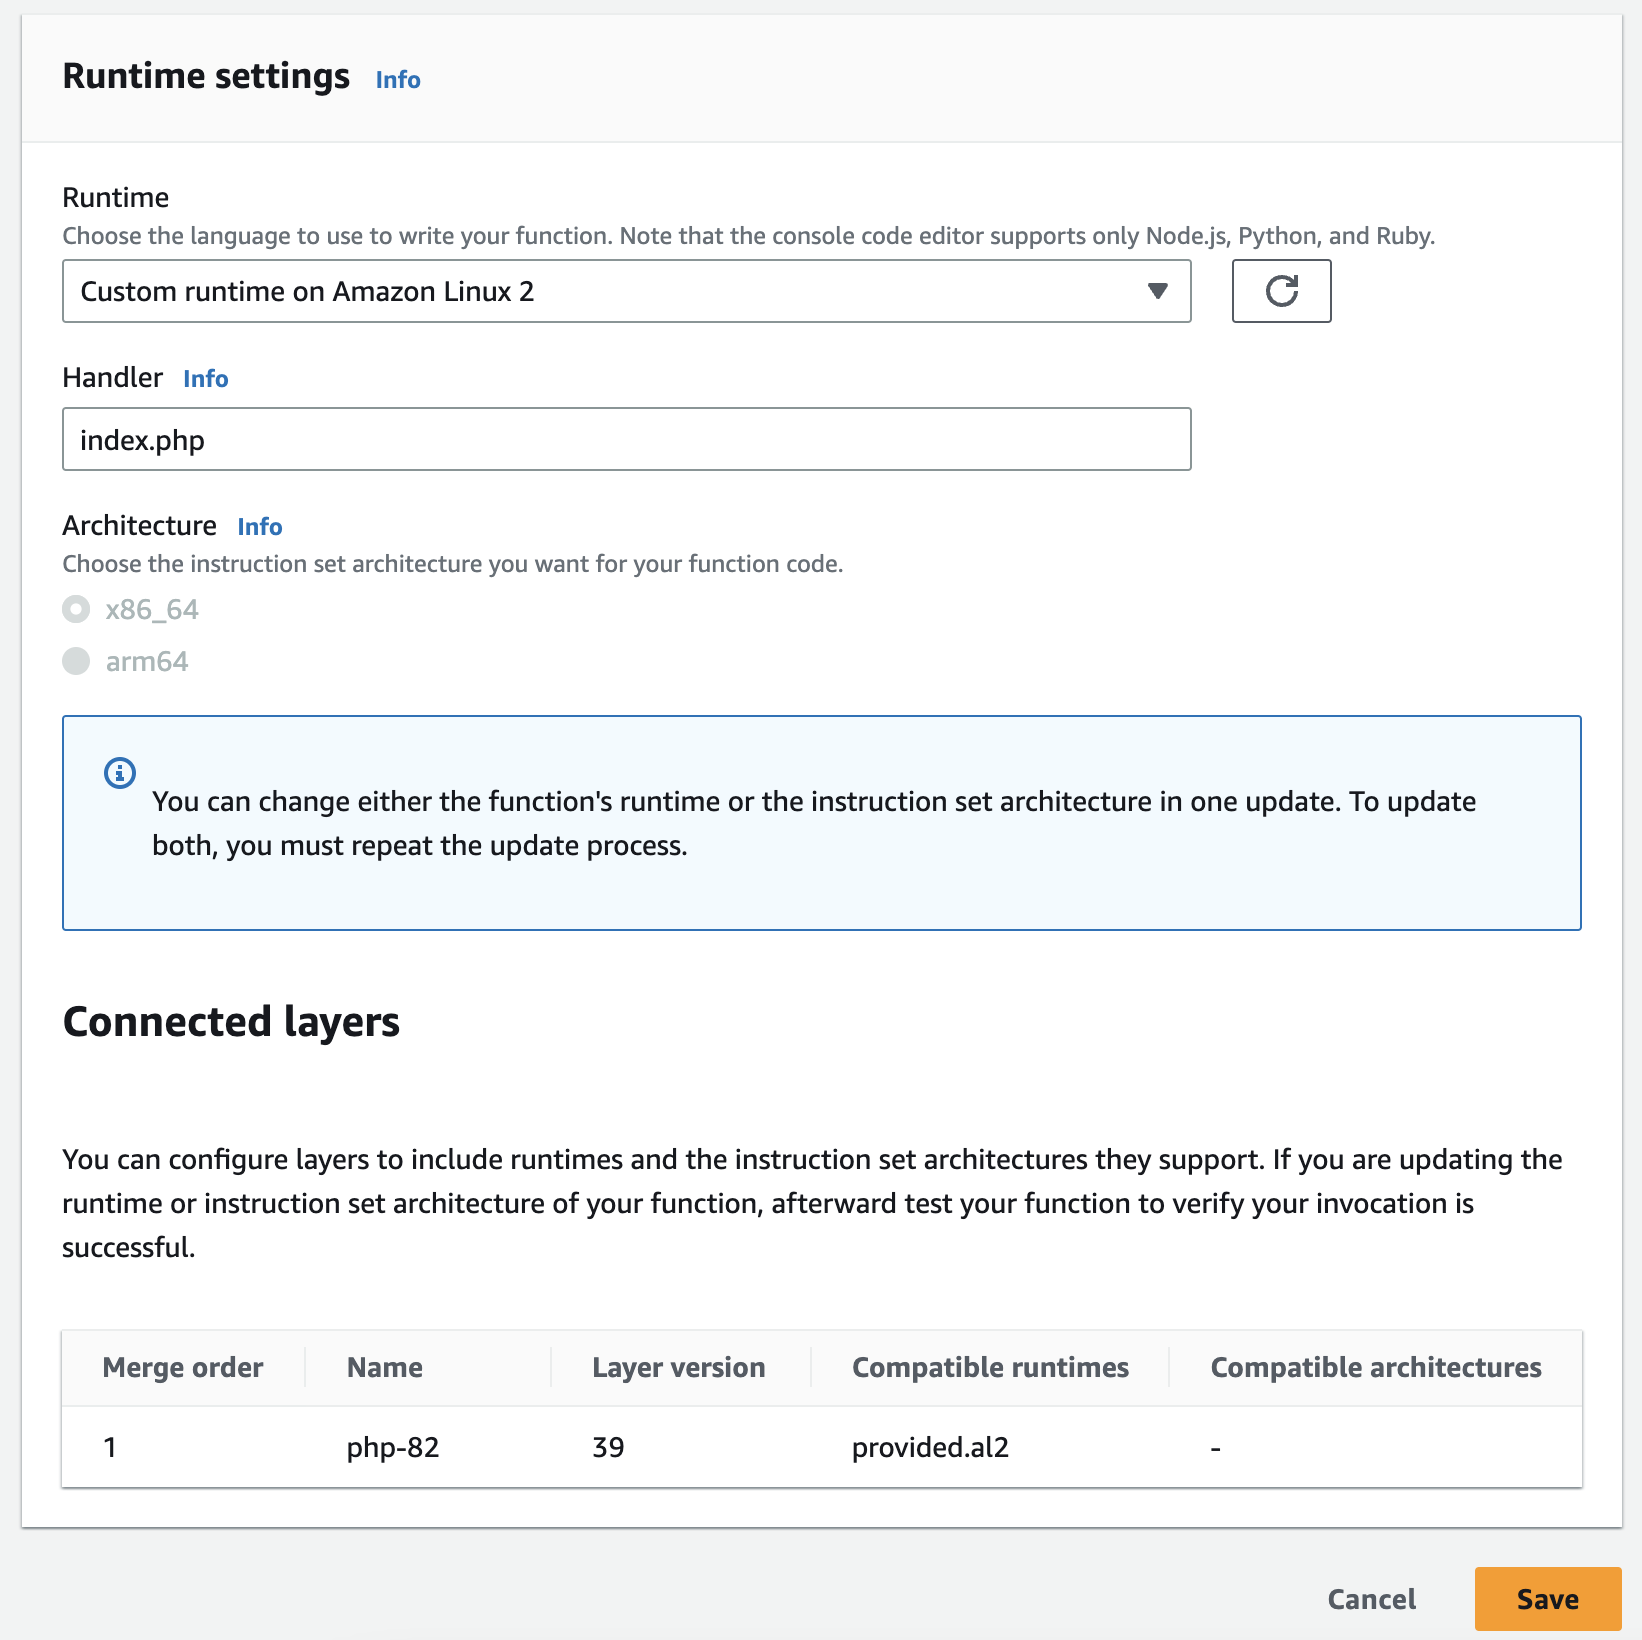Viewport: 1642px width, 1640px height.
Task: Click the provided.al2 runtime cell
Action: 930,1447
